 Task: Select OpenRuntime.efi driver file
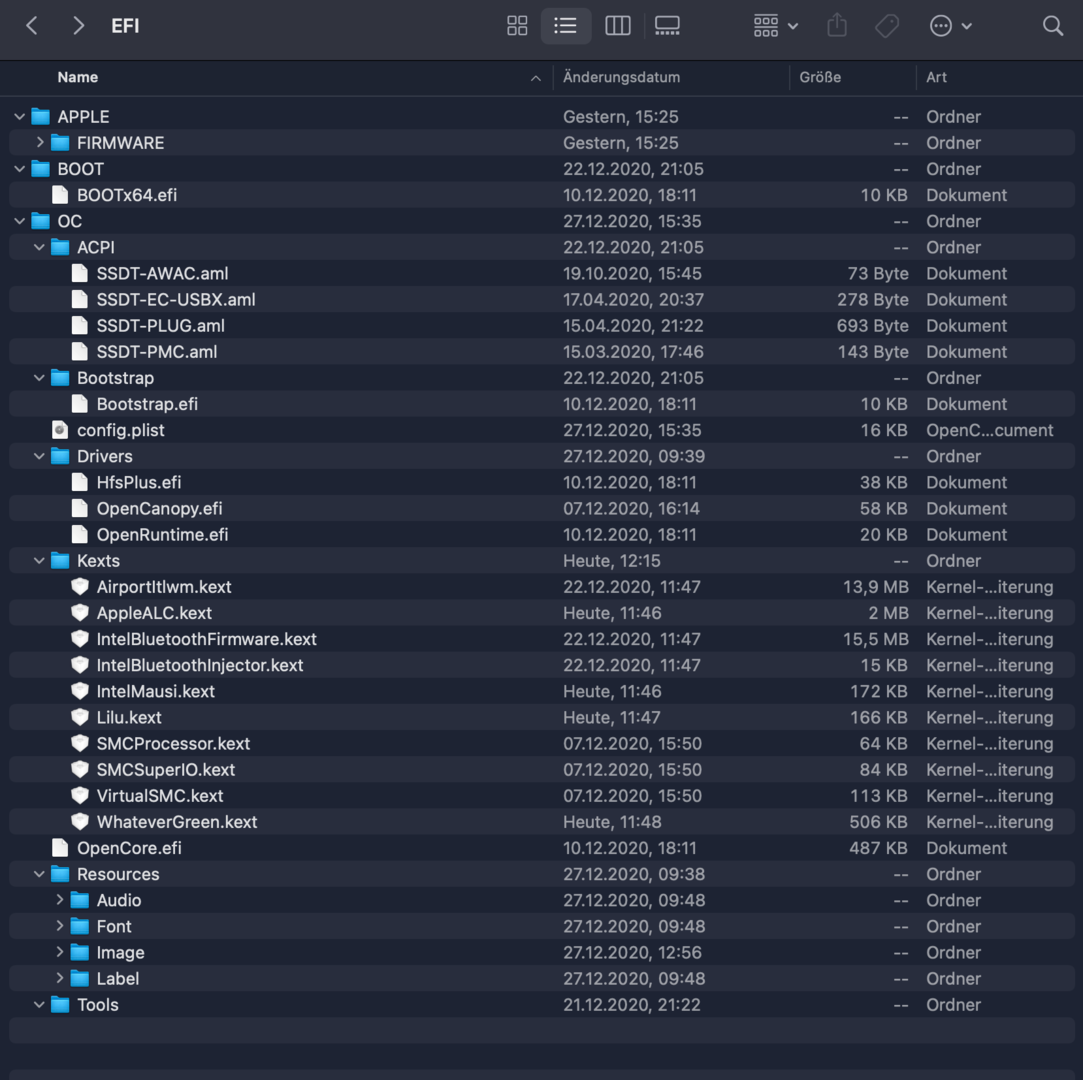click(162, 534)
